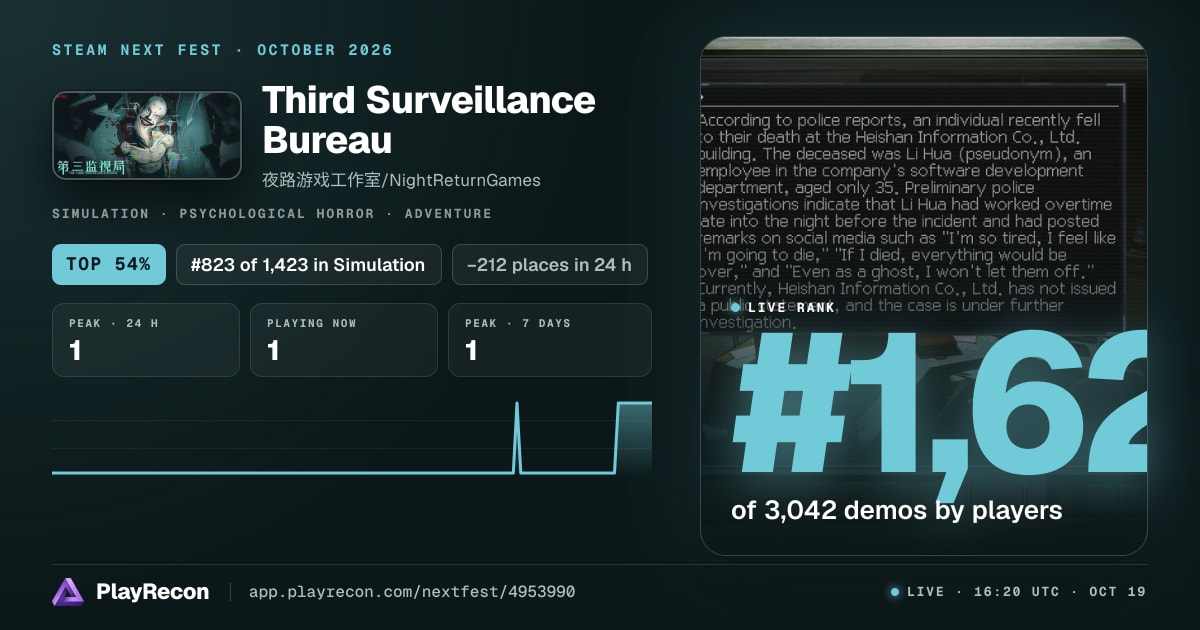1200x630 pixels.
Task: Click the of 3,042 demos by players text
Action: click(896, 511)
